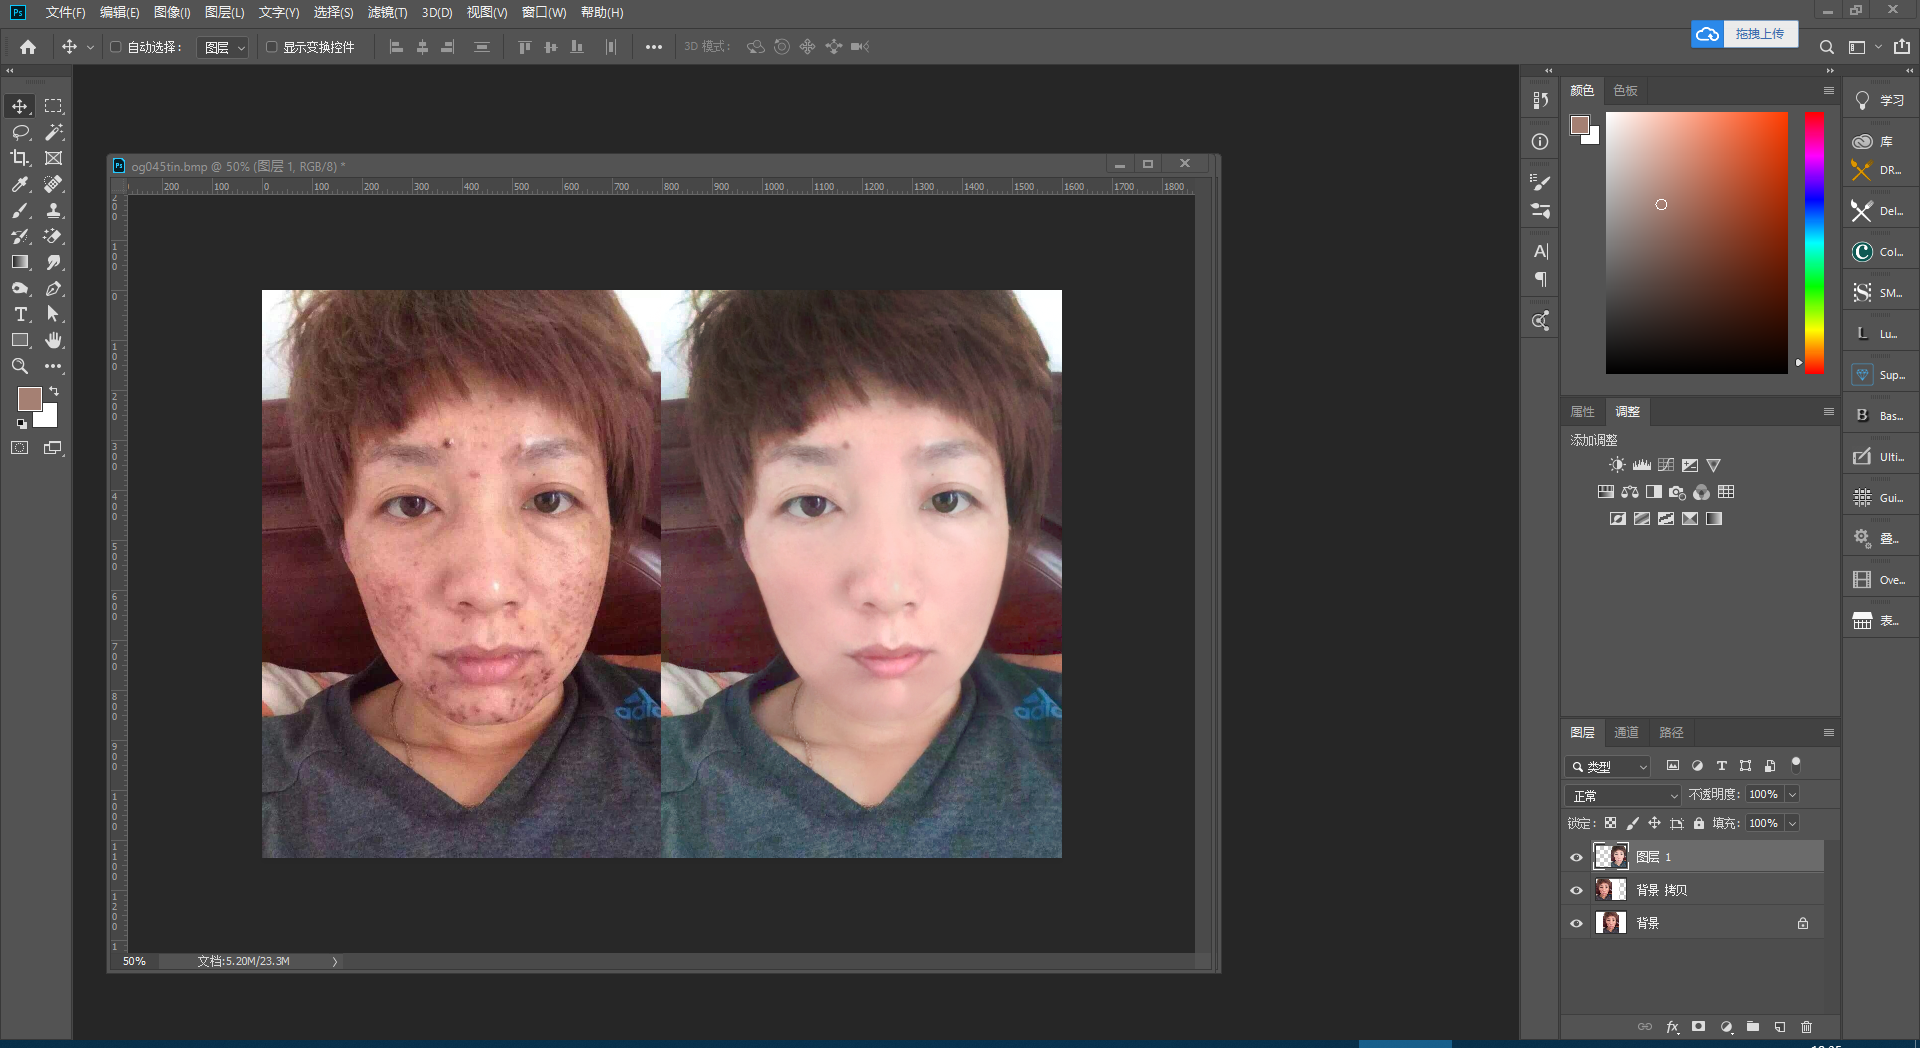
Task: Enable the 自动选择 checkbox
Action: tap(116, 47)
